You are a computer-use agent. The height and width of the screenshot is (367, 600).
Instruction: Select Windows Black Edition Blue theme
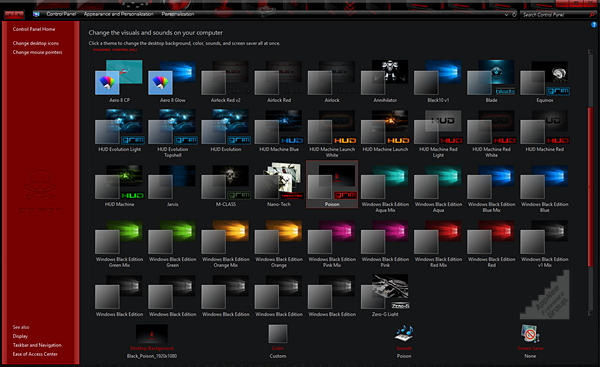click(x=545, y=188)
